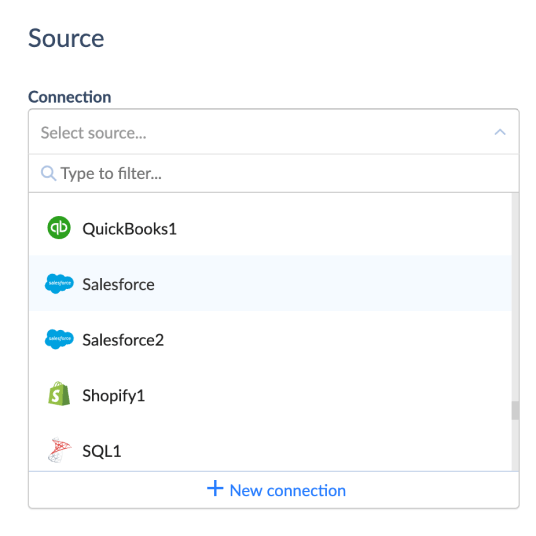Click the QuickBooks logo icon
Screen dimensions: 536x536
[x=59, y=228]
